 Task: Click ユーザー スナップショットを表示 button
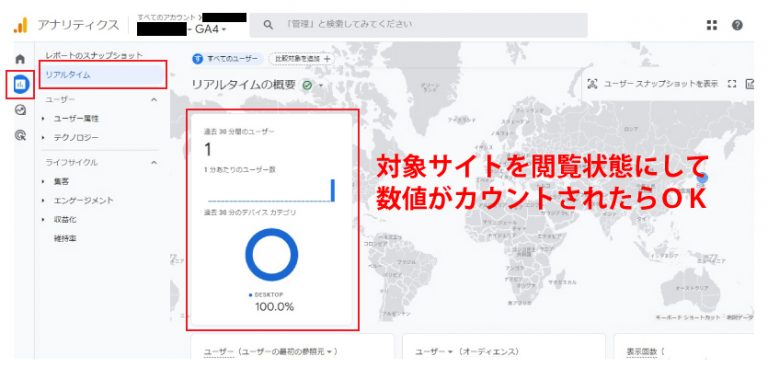(x=652, y=84)
